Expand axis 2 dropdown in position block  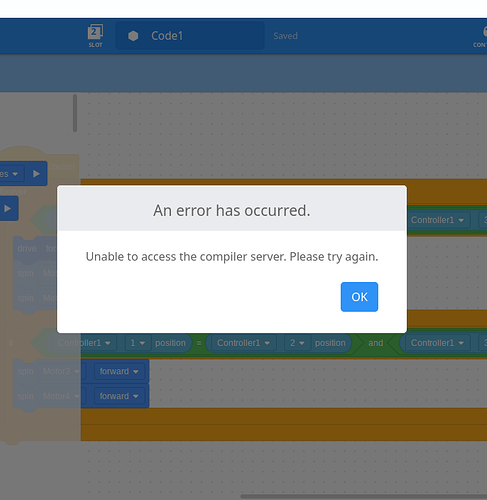(x=296, y=343)
